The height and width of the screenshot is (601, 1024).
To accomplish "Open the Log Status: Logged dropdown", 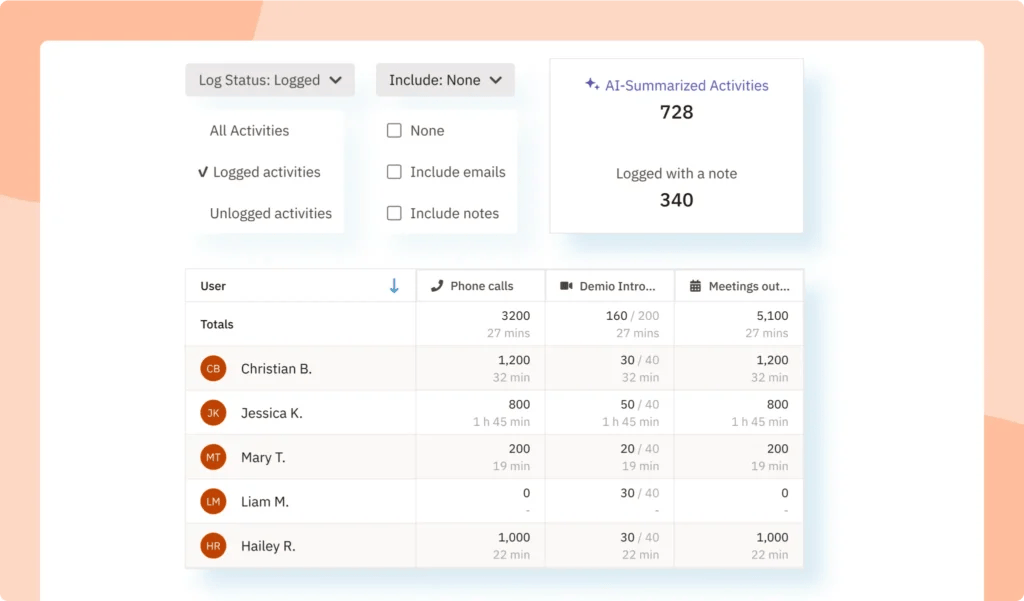I will point(270,80).
